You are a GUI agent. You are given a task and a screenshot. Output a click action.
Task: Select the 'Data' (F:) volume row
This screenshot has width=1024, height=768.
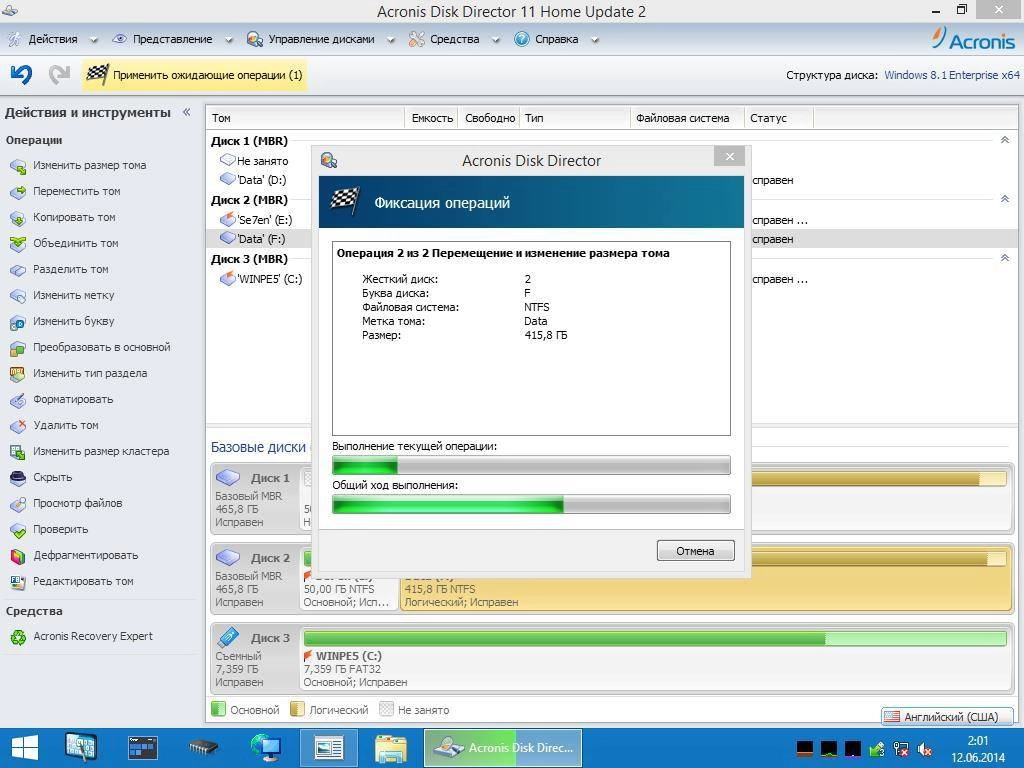pyautogui.click(x=258, y=239)
